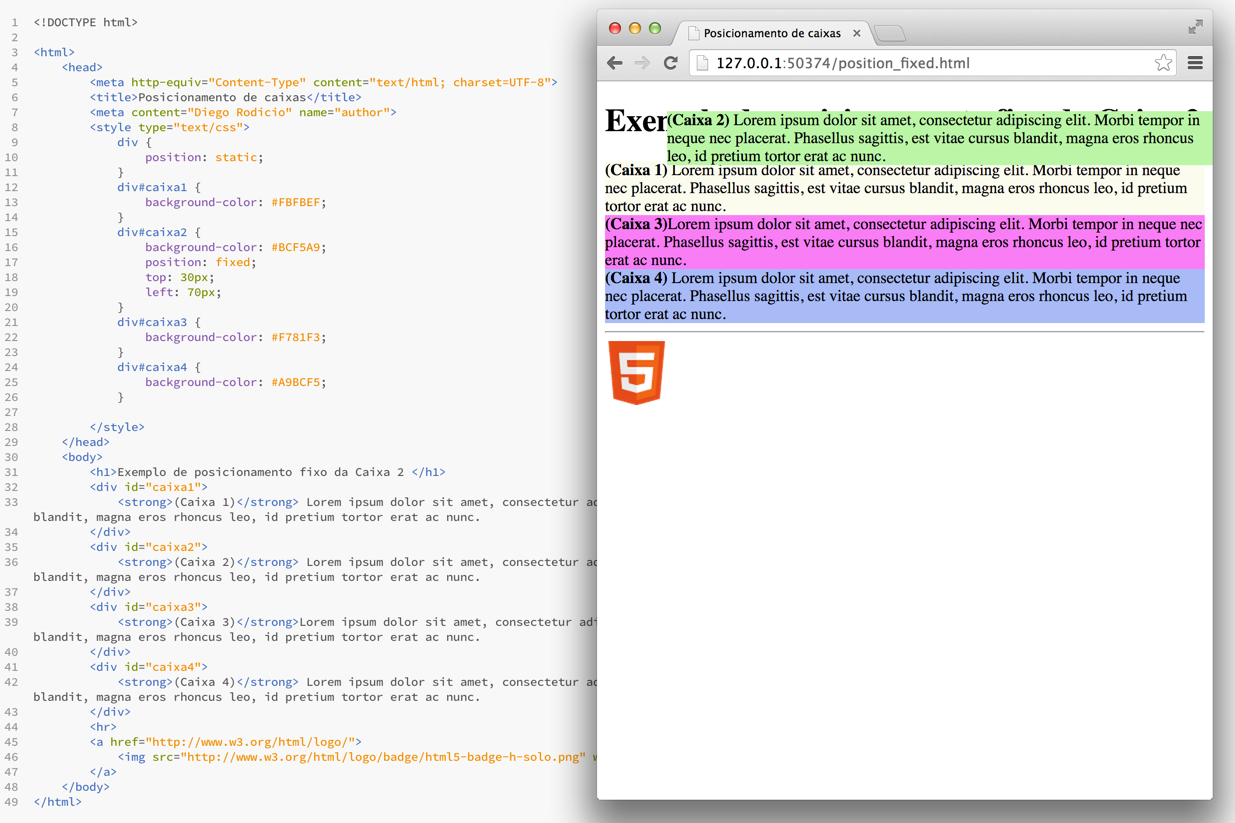Enter fullscreen using the top-right arrows icon
This screenshot has height=823, width=1235.
(x=1195, y=27)
